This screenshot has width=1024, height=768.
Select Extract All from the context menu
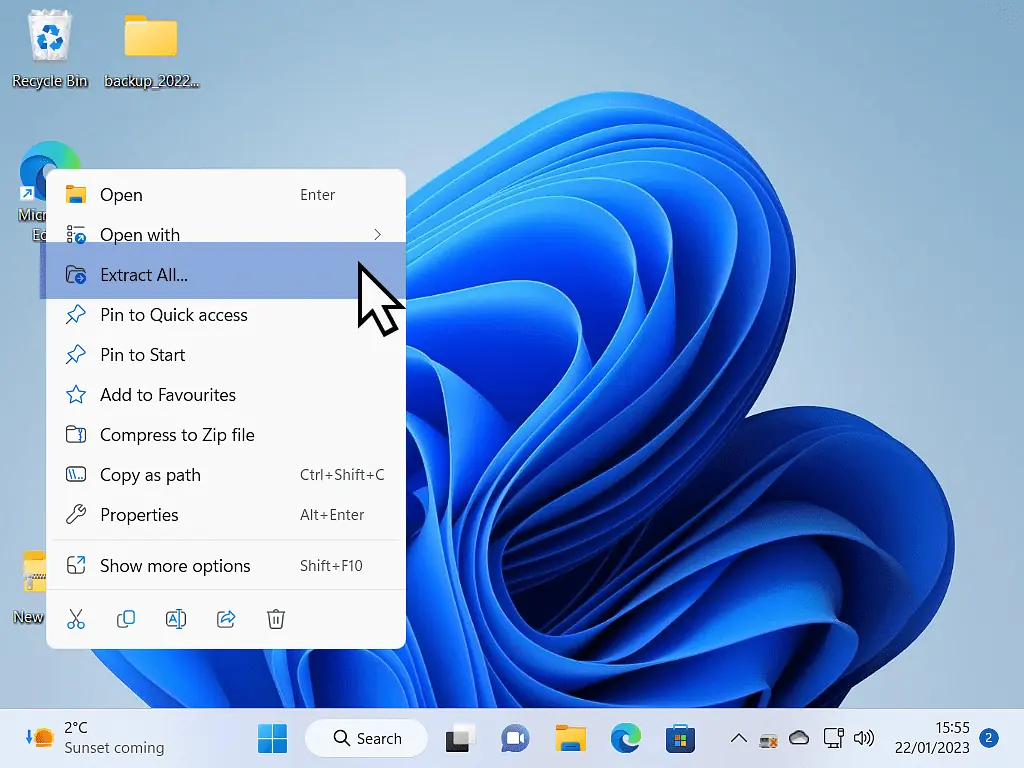click(146, 274)
